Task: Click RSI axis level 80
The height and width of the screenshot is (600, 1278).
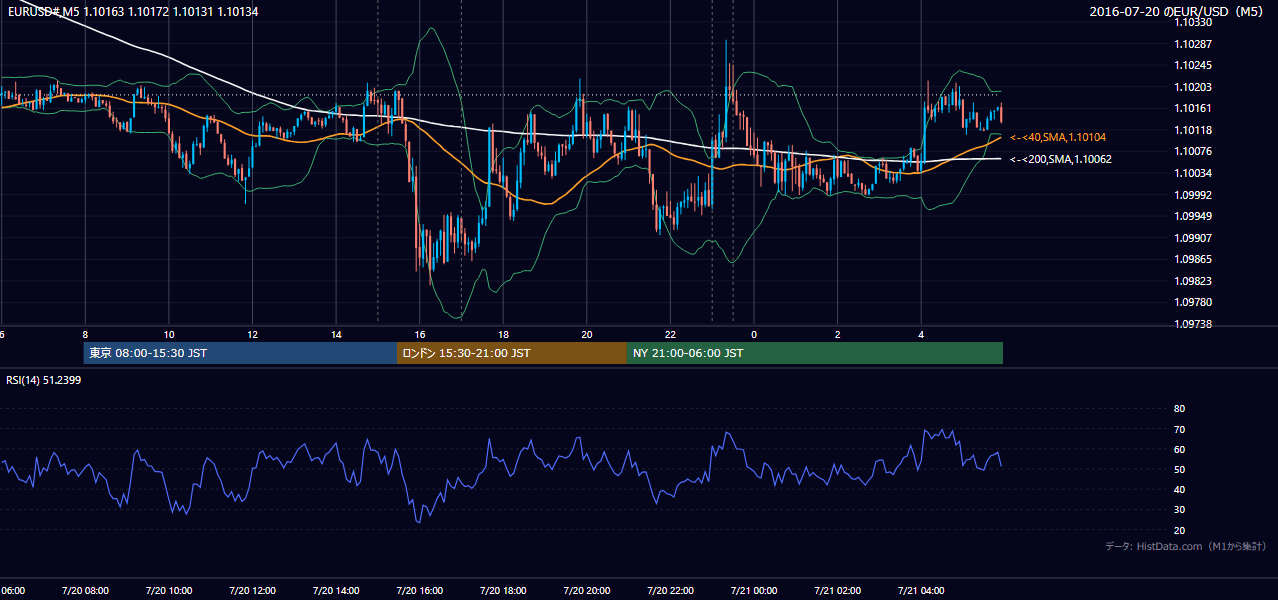Action: click(1179, 409)
